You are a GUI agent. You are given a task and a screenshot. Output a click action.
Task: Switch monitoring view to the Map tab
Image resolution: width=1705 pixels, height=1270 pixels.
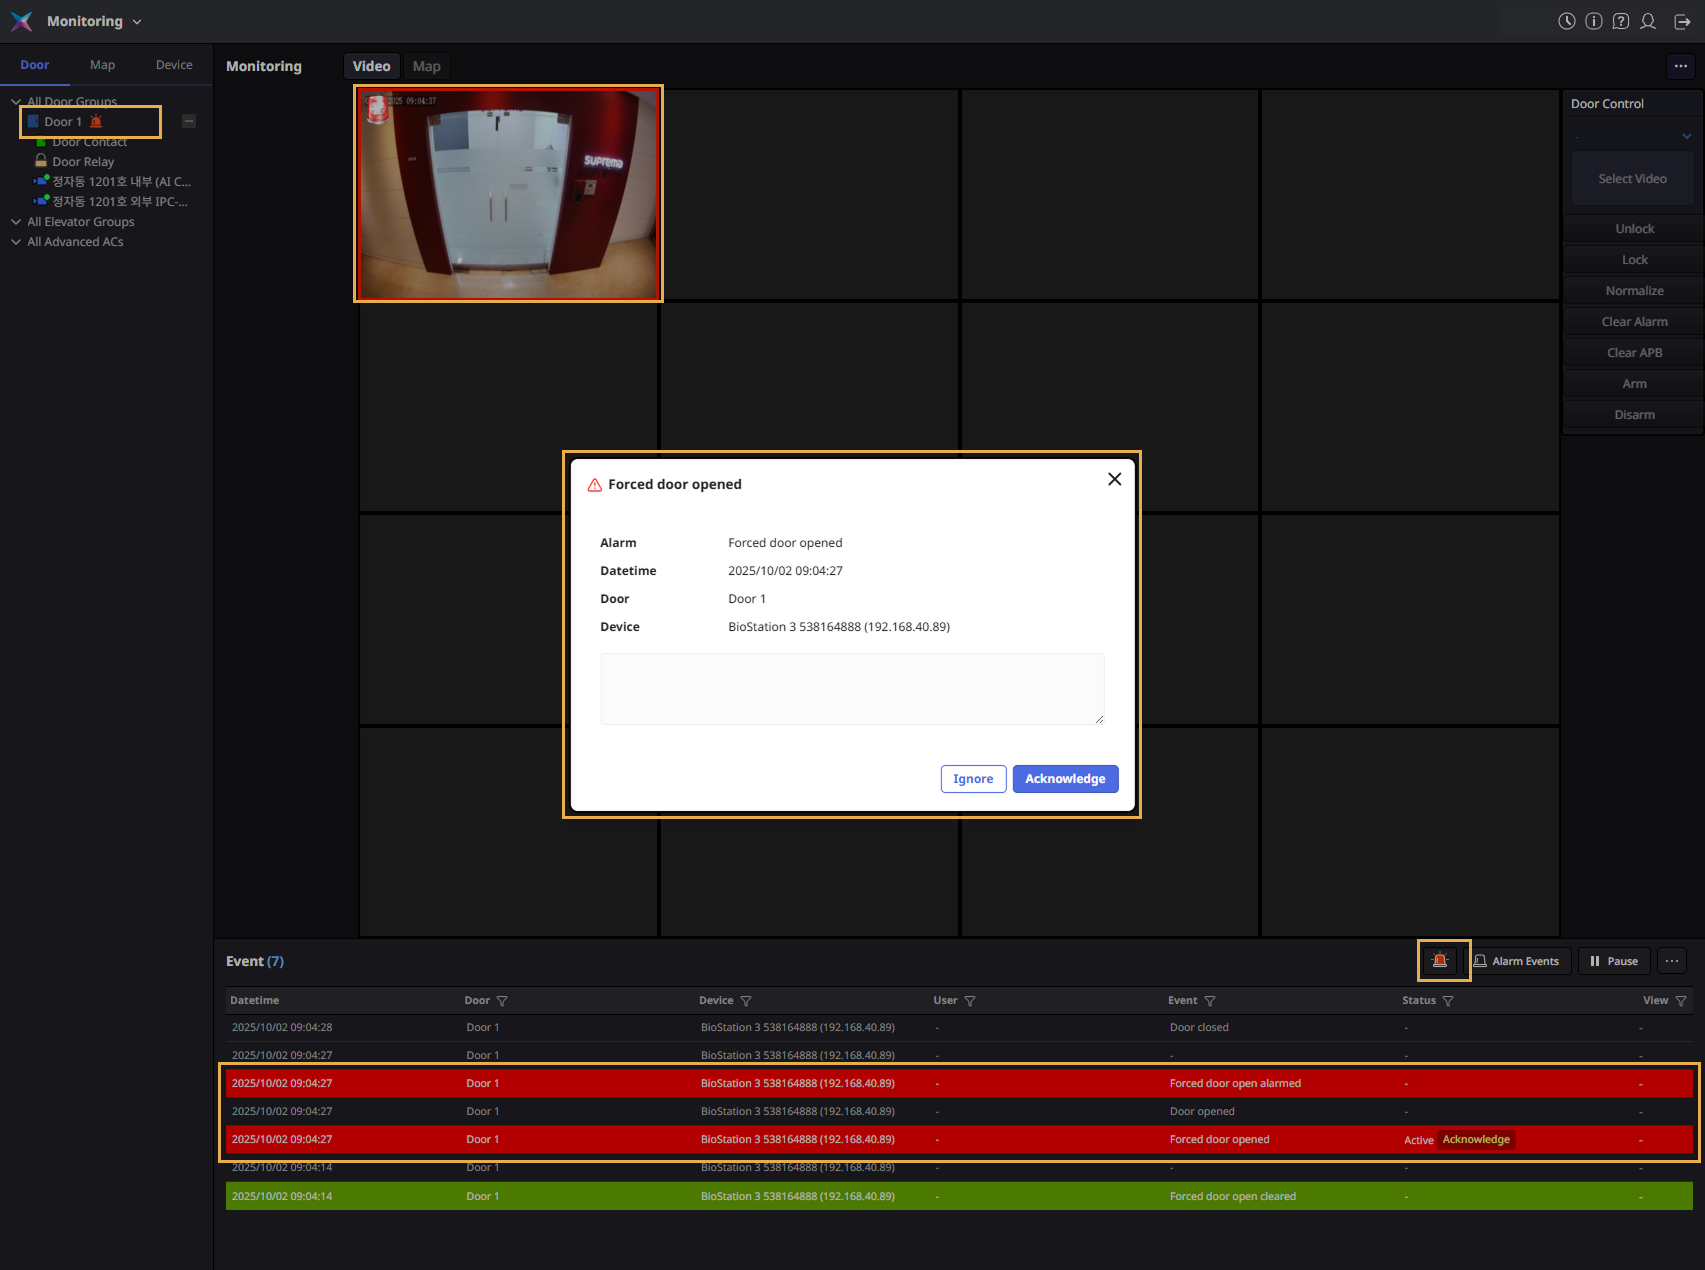point(426,66)
